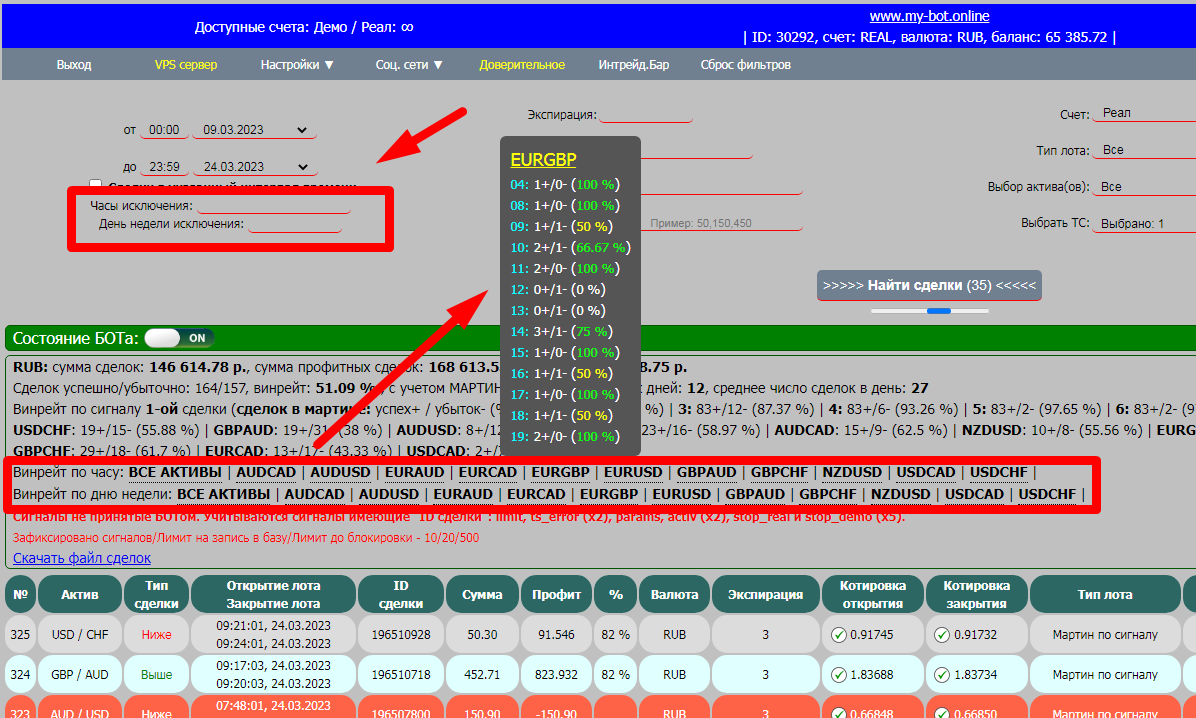Screen dimensions: 1196x718
Task: Toggle the Состояние БОТа ON switch
Action: click(x=179, y=338)
